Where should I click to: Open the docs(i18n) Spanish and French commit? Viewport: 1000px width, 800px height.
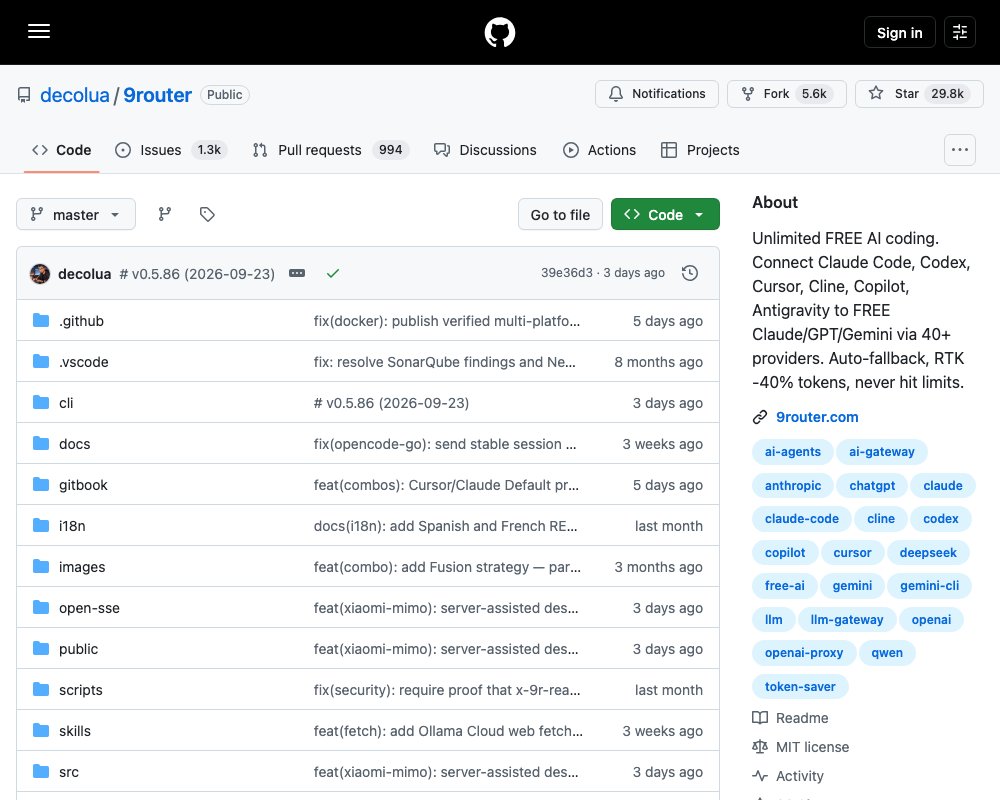pyautogui.click(x=445, y=526)
